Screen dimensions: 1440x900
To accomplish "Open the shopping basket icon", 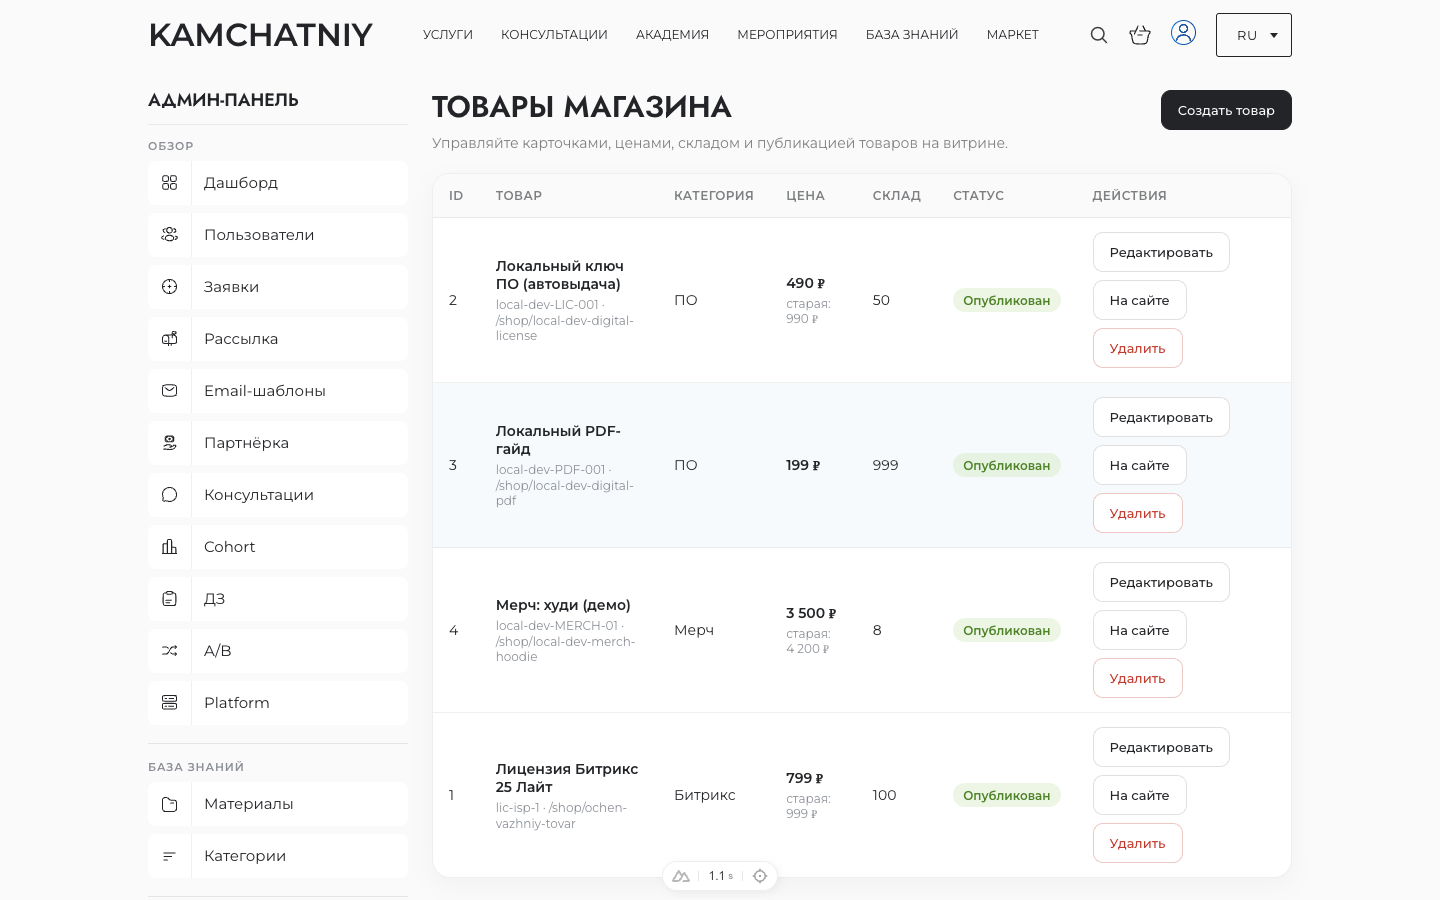I will pos(1140,35).
